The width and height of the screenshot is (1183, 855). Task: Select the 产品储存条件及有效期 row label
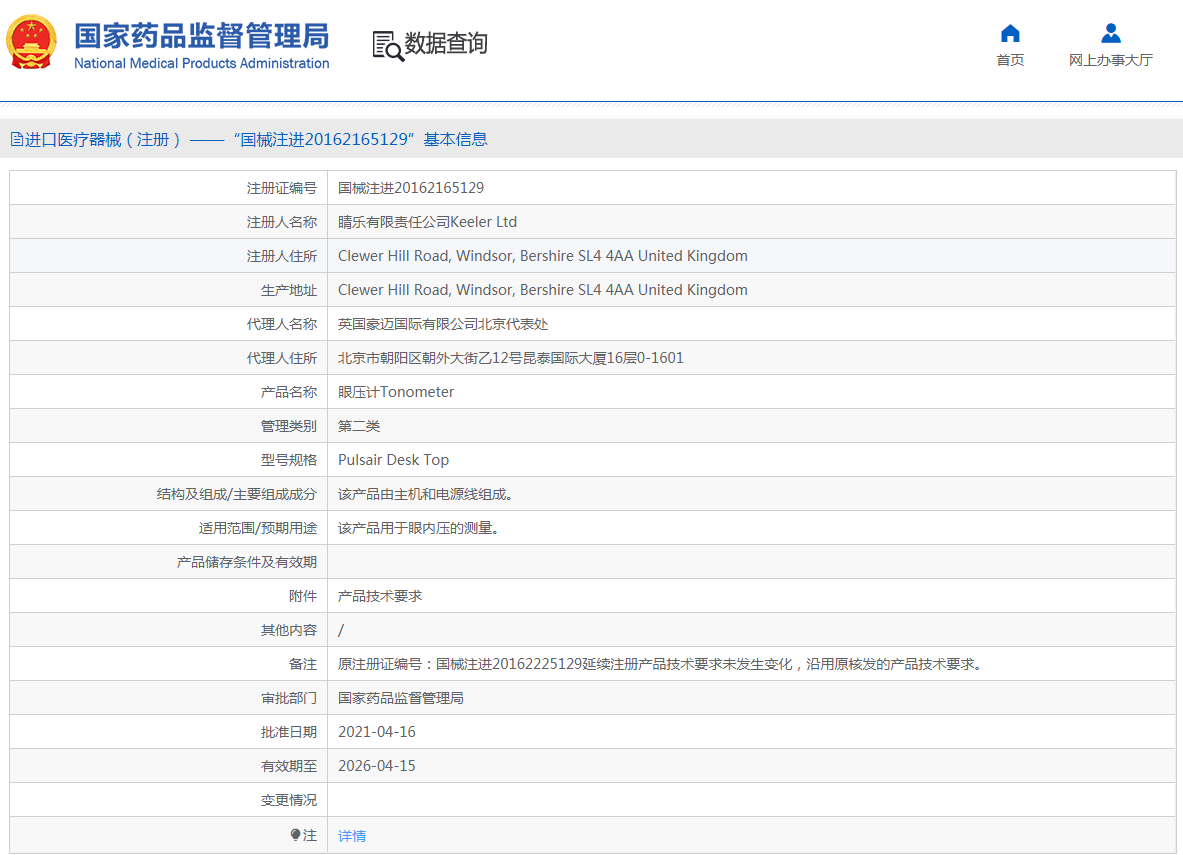(247, 562)
